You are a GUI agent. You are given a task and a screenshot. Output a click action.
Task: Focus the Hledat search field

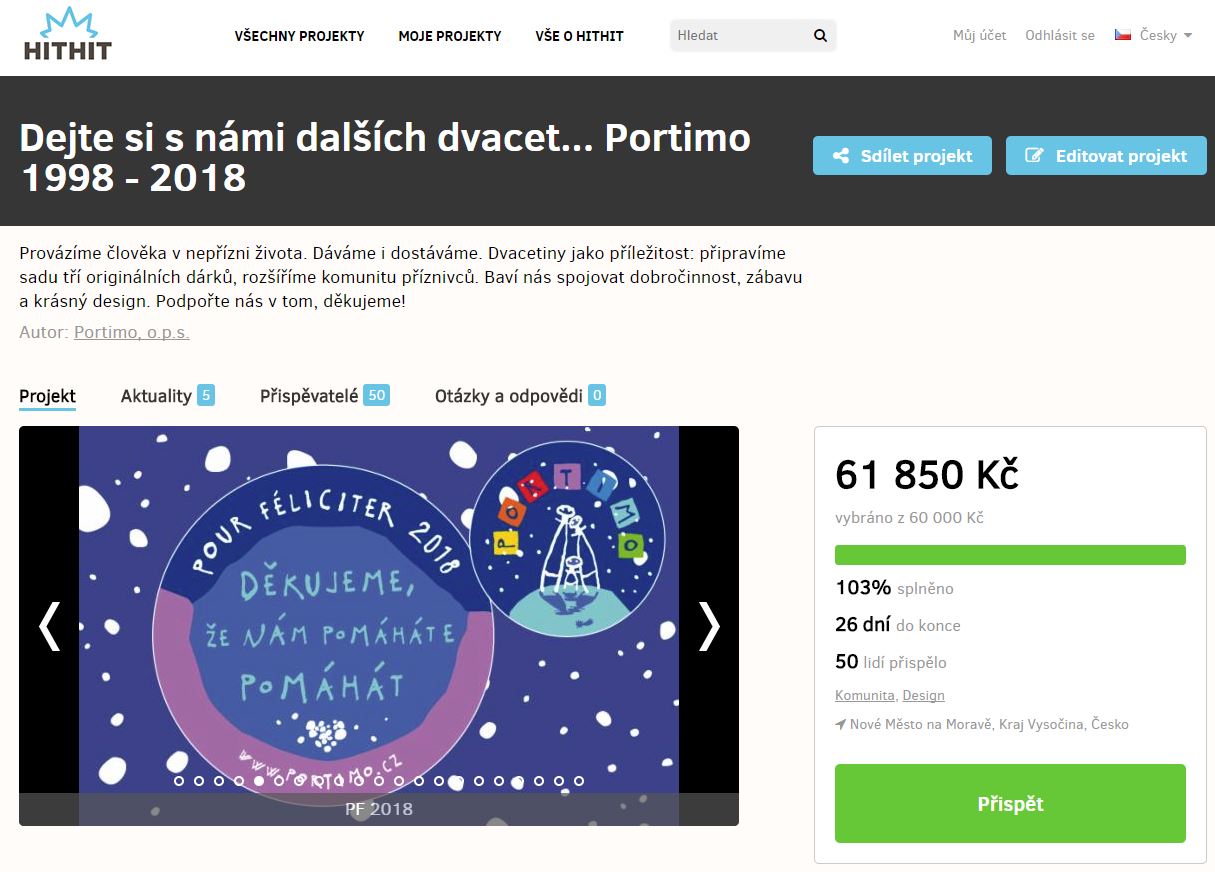(739, 36)
